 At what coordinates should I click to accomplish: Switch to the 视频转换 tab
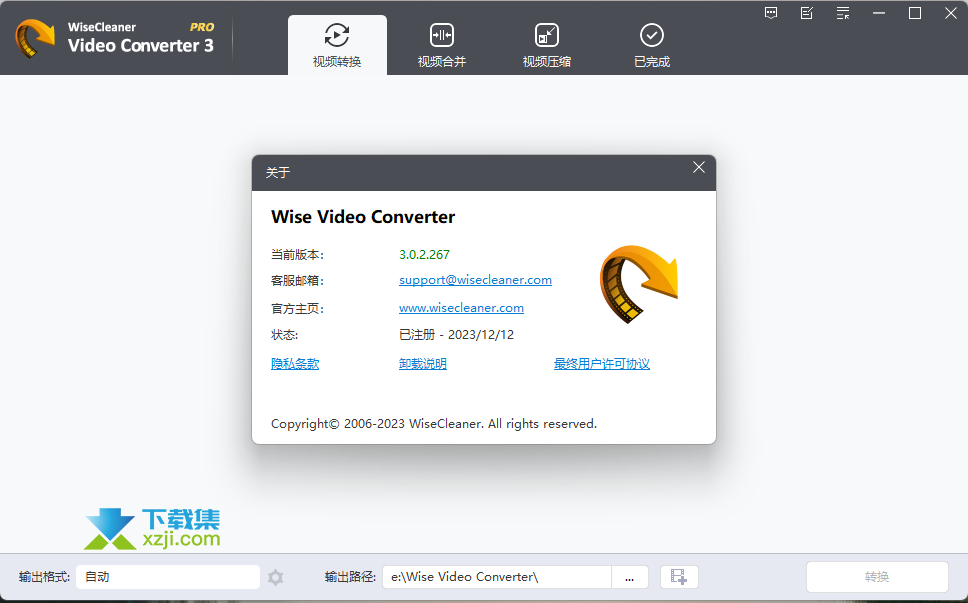tap(337, 45)
